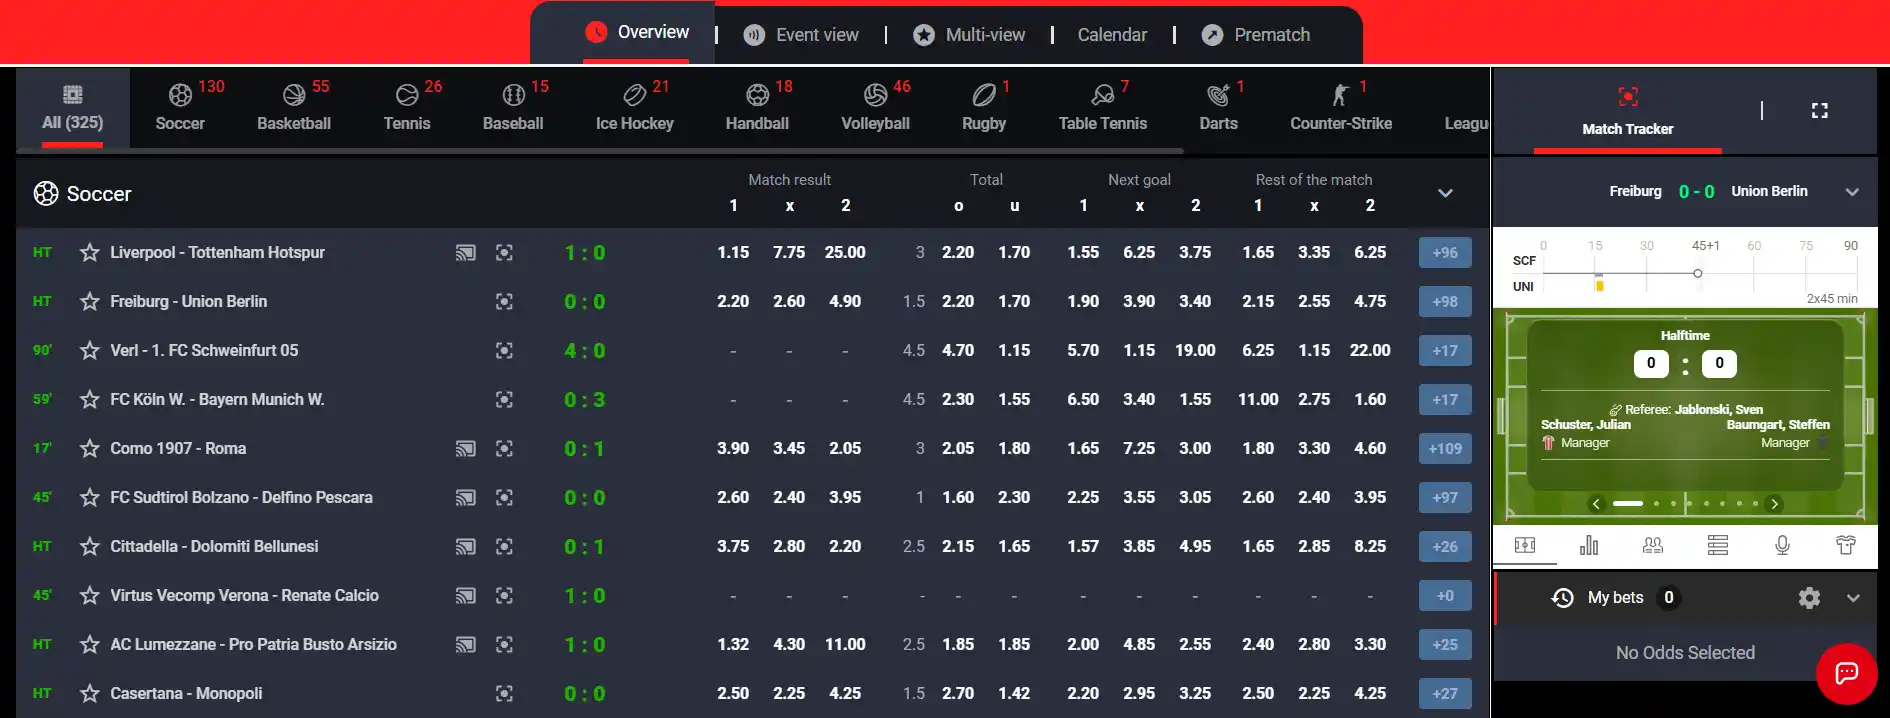This screenshot has height=718, width=1890.
Task: Show +96 more markets for Liverpool match
Action: (1445, 253)
